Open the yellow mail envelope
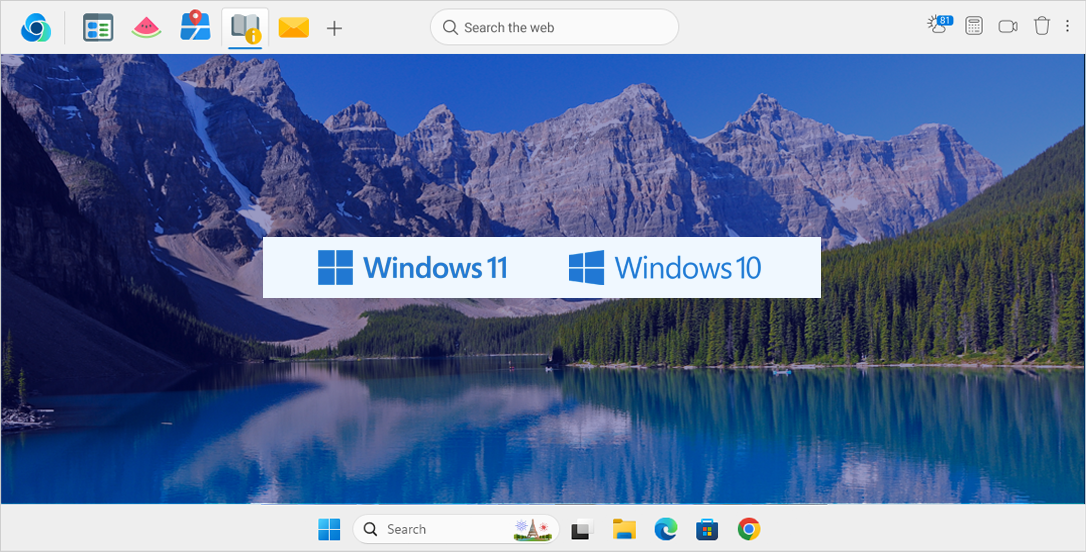The image size is (1086, 552). click(x=293, y=28)
